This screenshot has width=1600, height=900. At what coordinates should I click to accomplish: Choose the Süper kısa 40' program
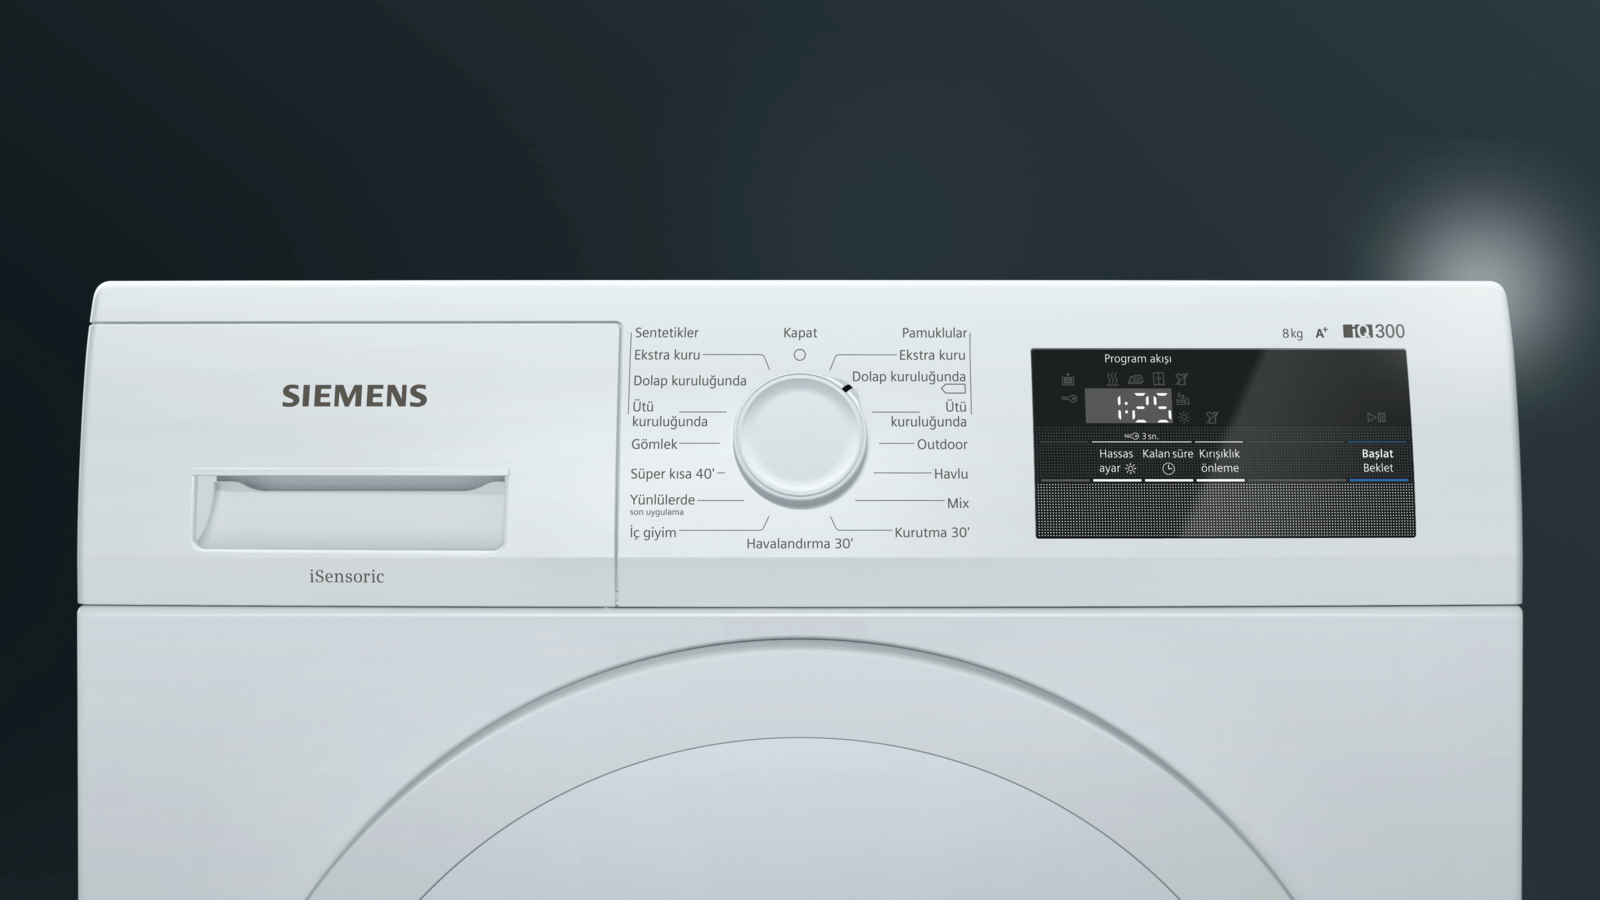[672, 474]
